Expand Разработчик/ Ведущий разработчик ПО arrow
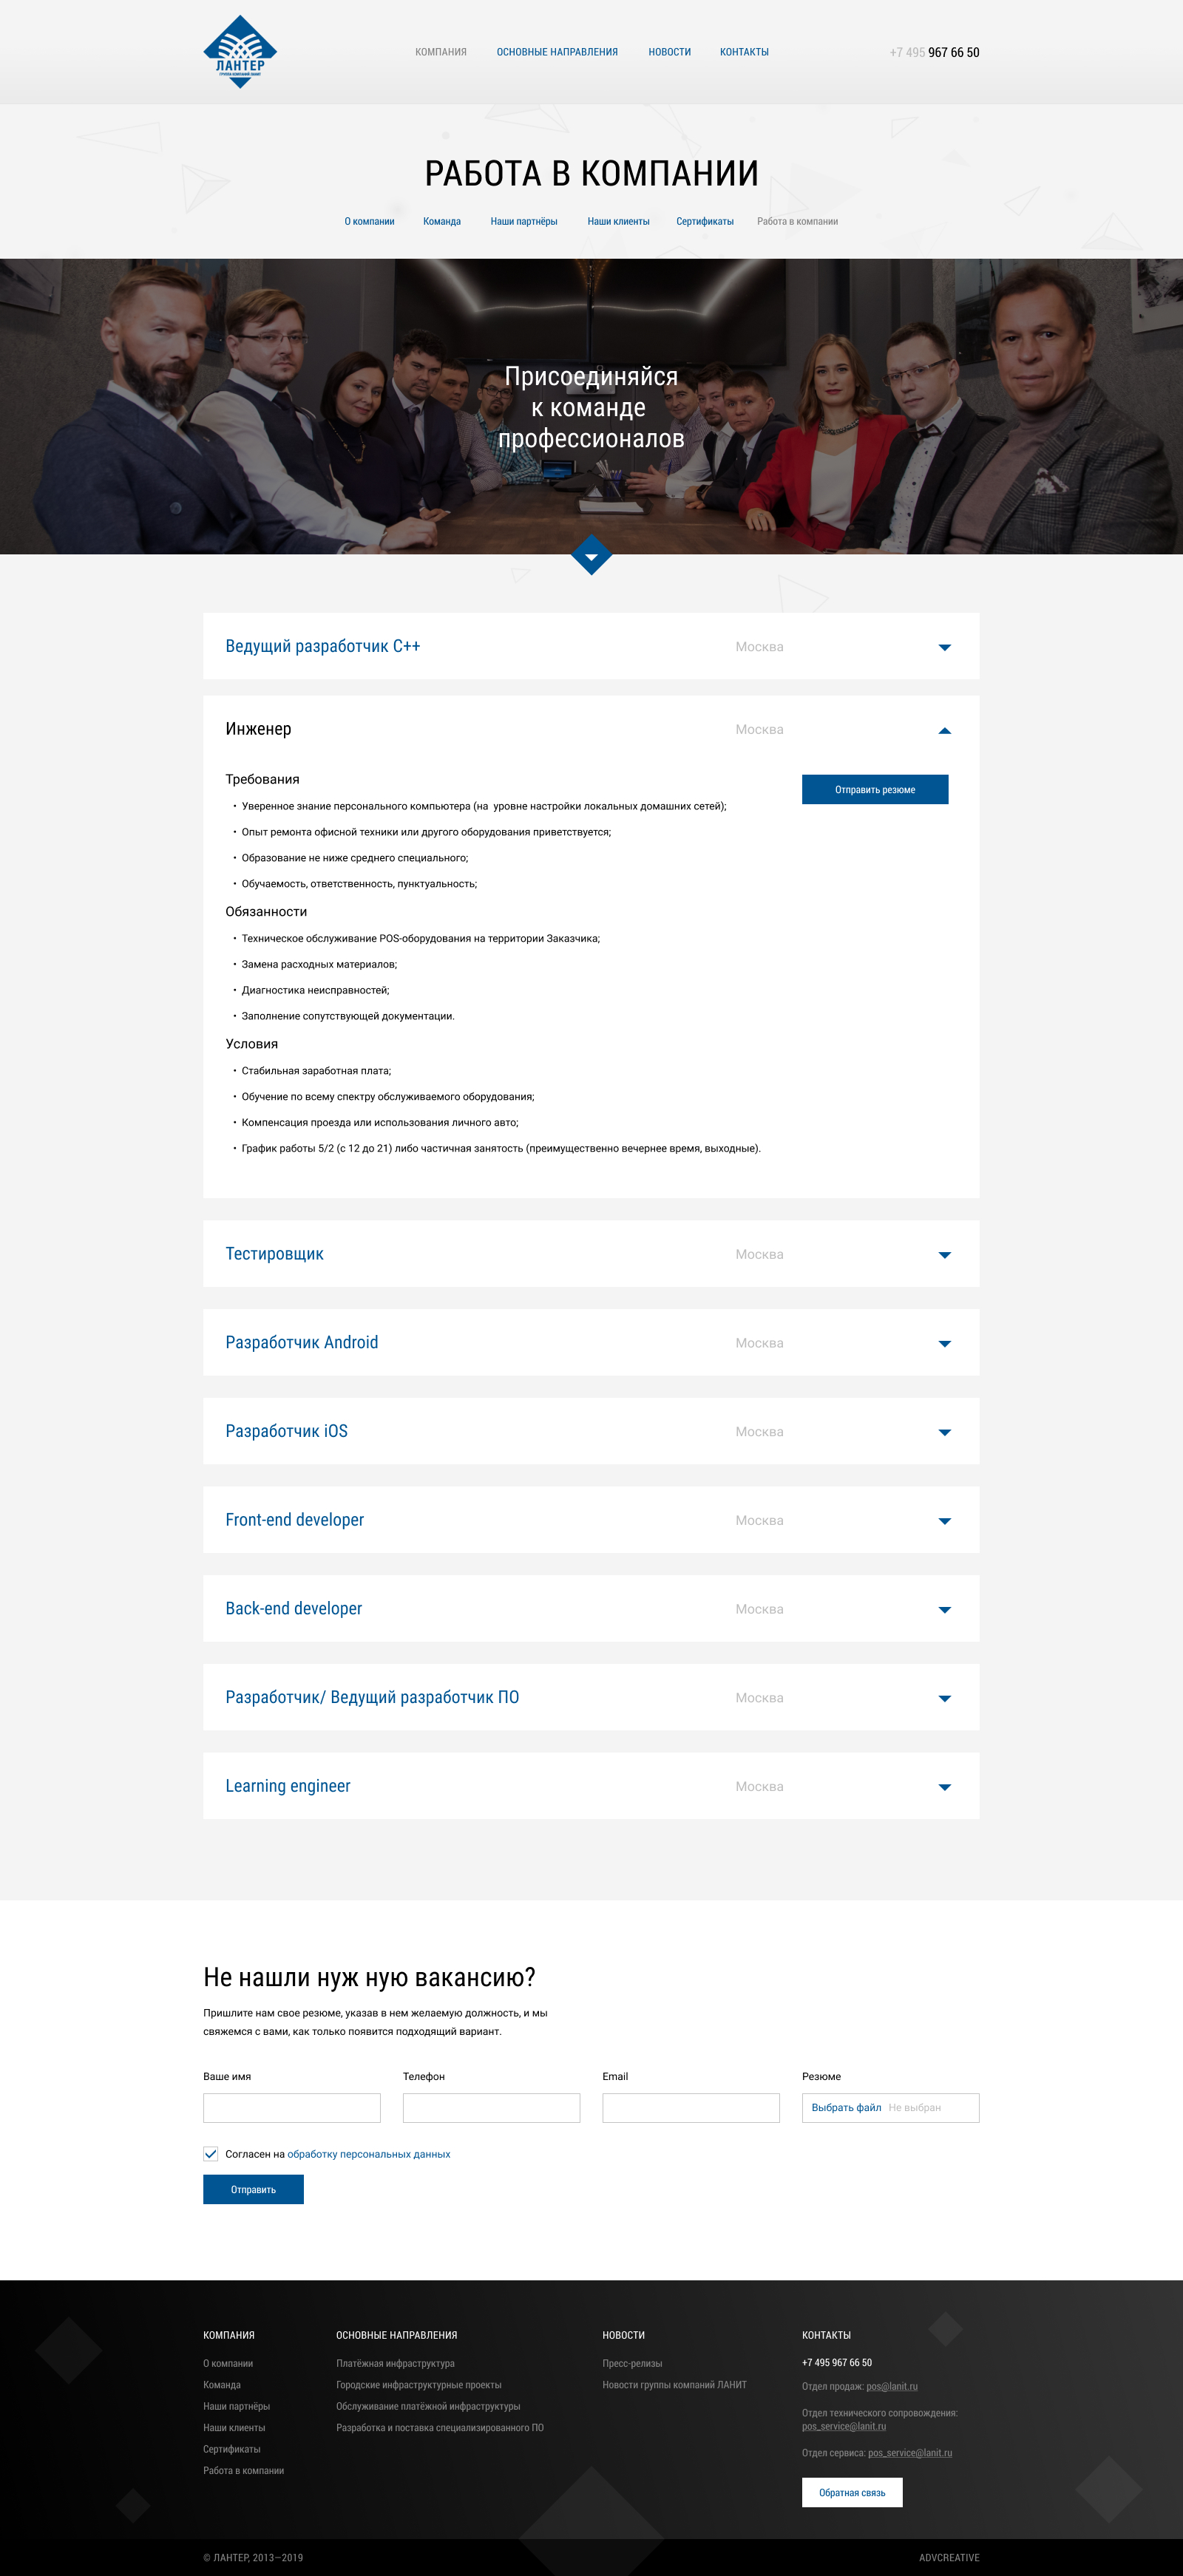1183x2576 pixels. coord(944,1698)
